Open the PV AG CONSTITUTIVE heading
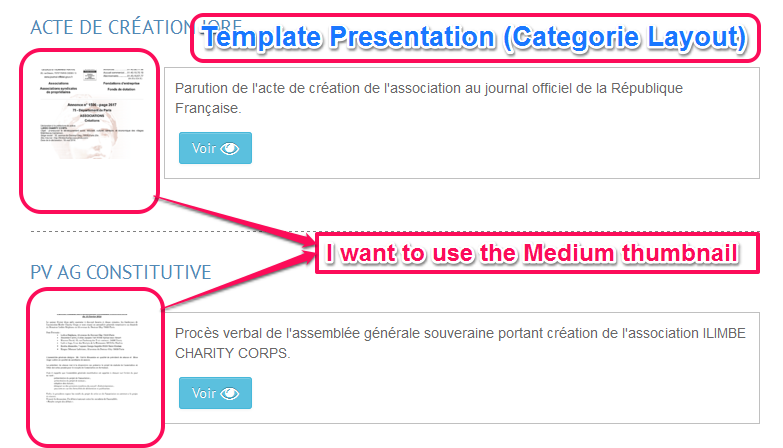This screenshot has width=783, height=448. tap(121, 273)
